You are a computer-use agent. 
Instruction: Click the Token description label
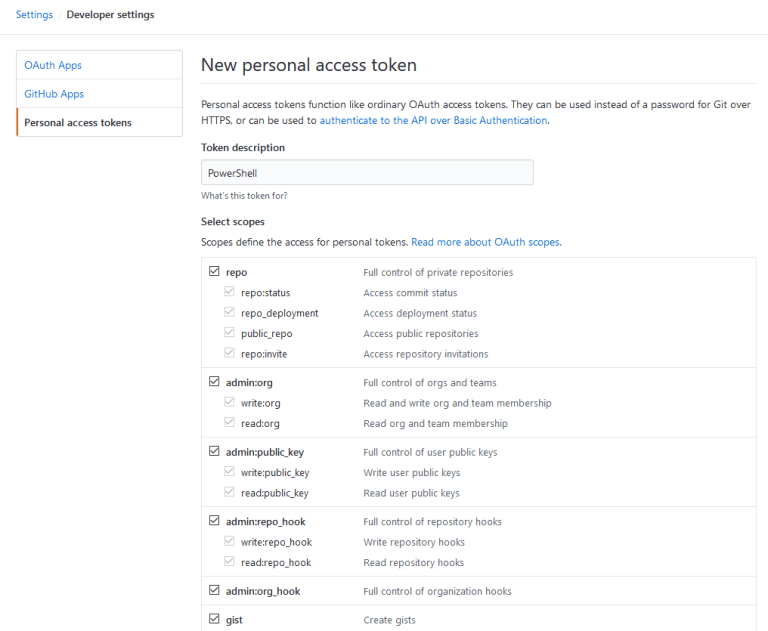243,147
